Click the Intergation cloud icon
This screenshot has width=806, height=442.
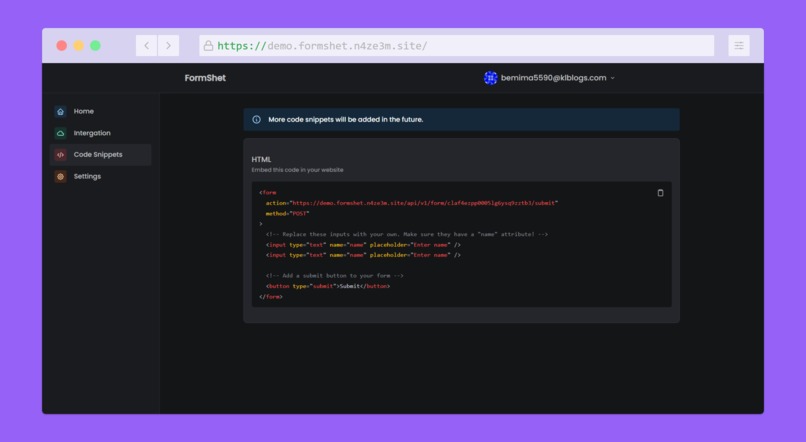(x=60, y=133)
